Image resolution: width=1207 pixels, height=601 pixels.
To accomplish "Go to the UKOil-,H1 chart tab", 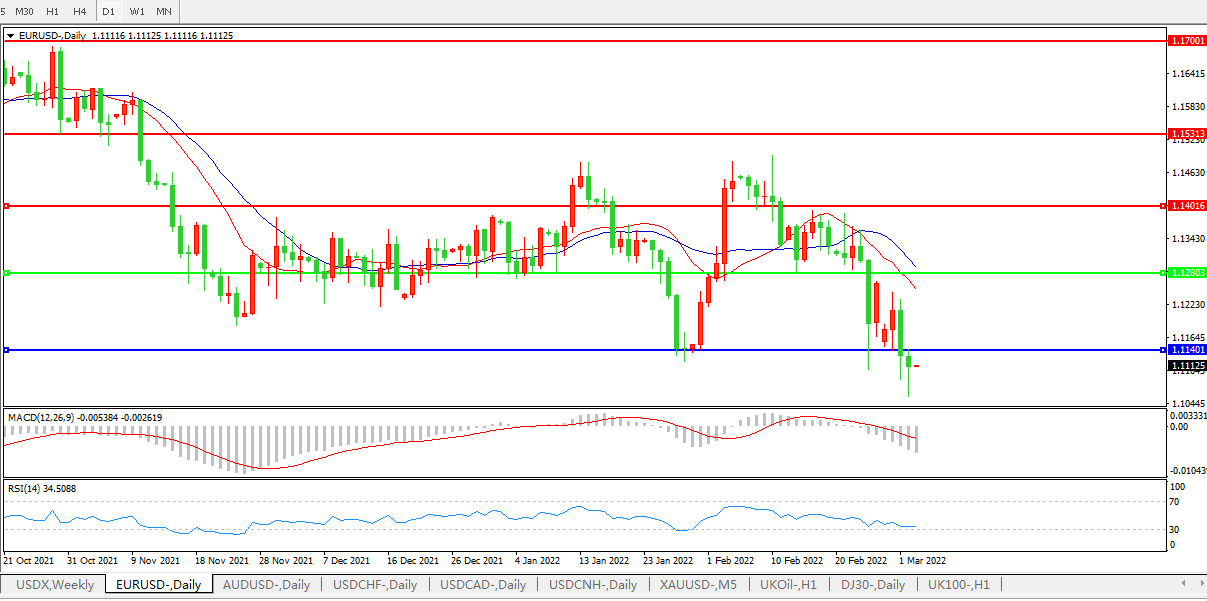I will (789, 585).
